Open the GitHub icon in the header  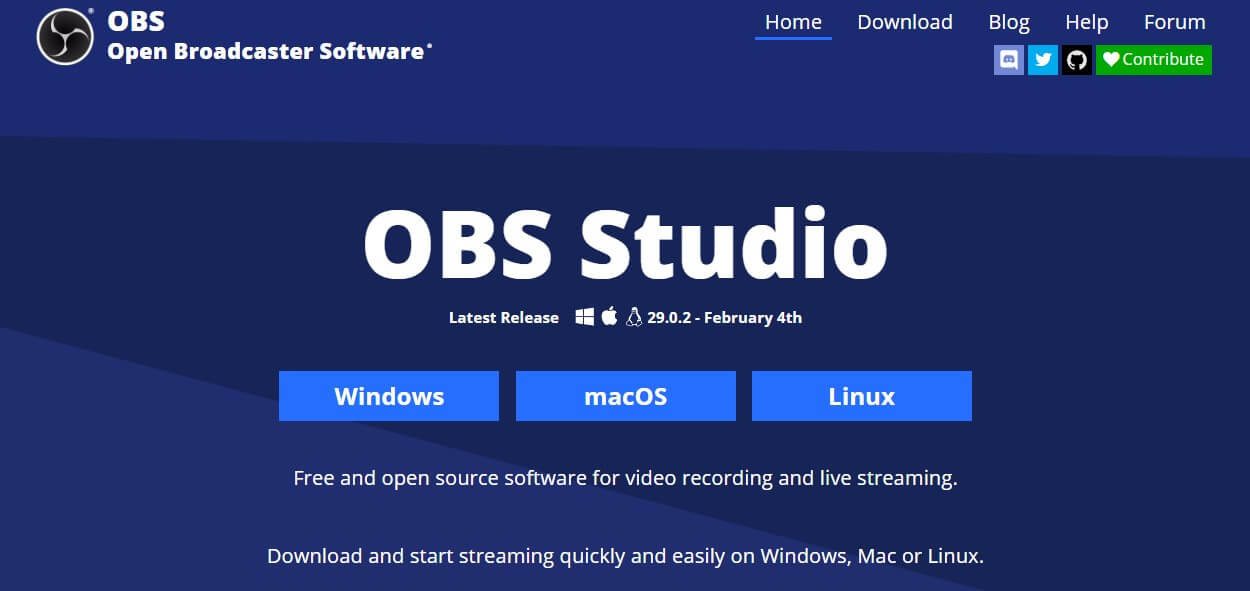pos(1077,60)
